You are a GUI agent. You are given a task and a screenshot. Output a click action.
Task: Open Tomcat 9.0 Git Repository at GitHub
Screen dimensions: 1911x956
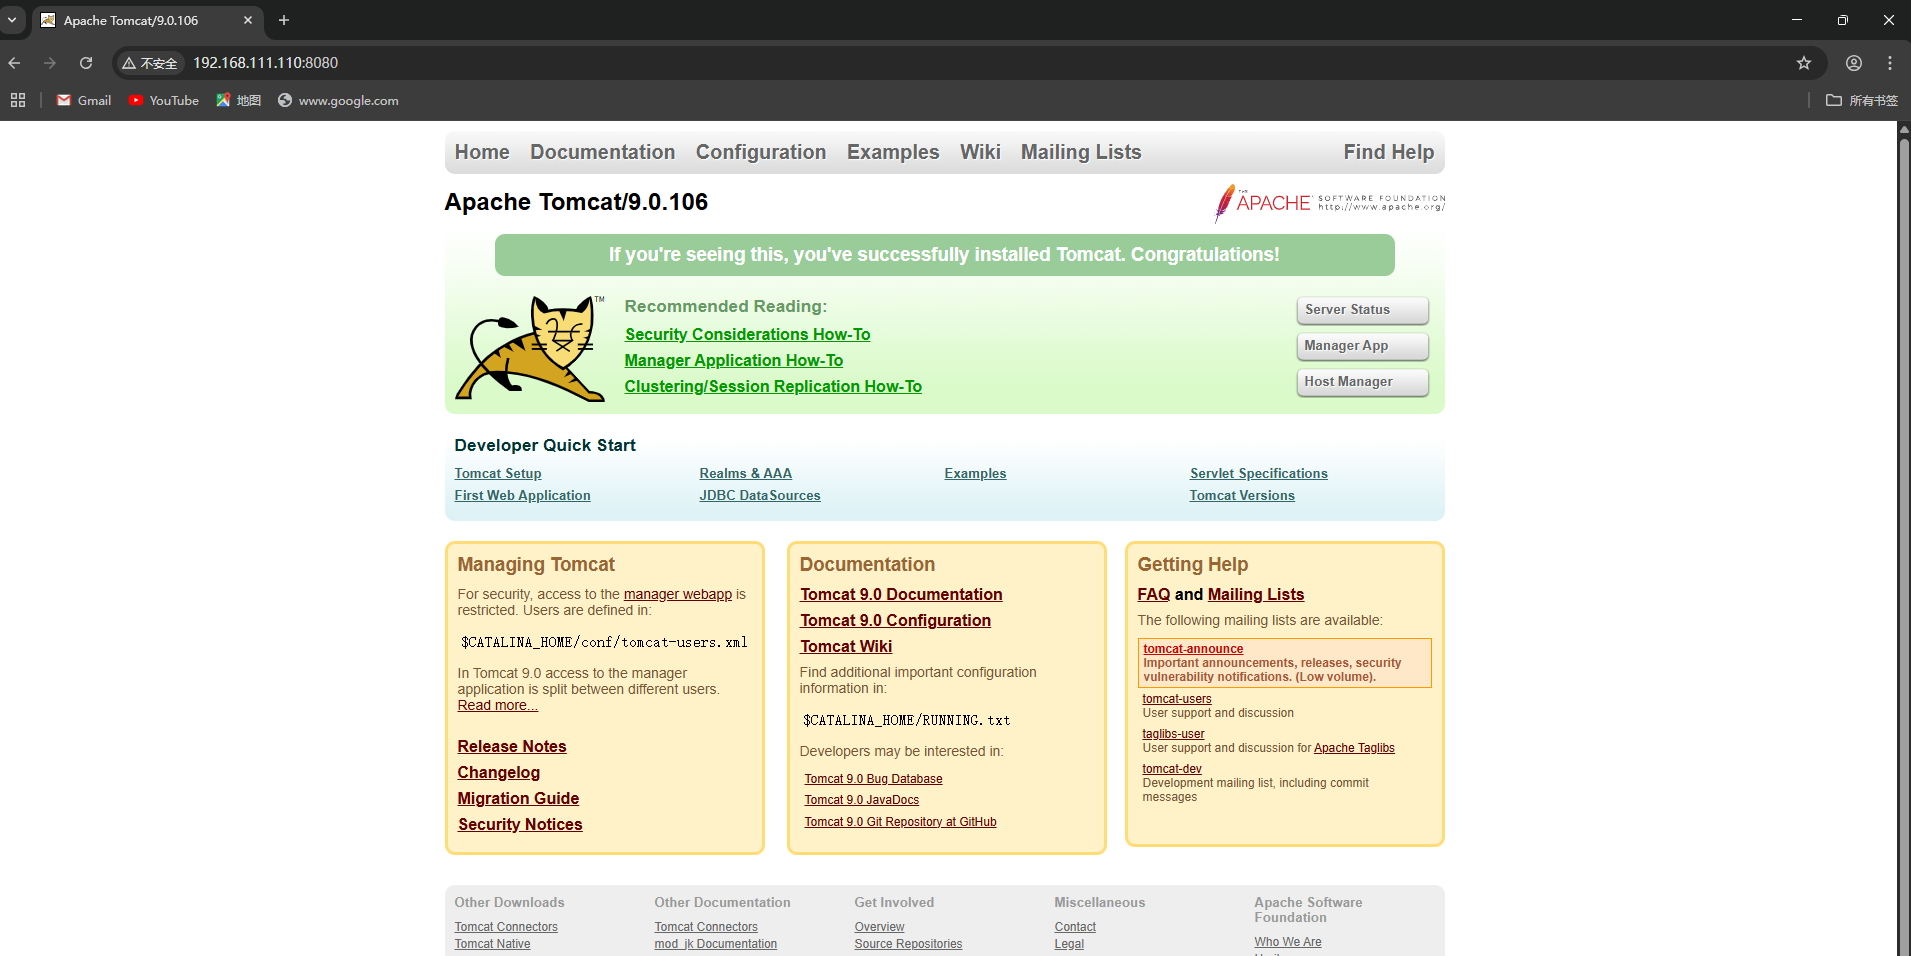tap(900, 822)
